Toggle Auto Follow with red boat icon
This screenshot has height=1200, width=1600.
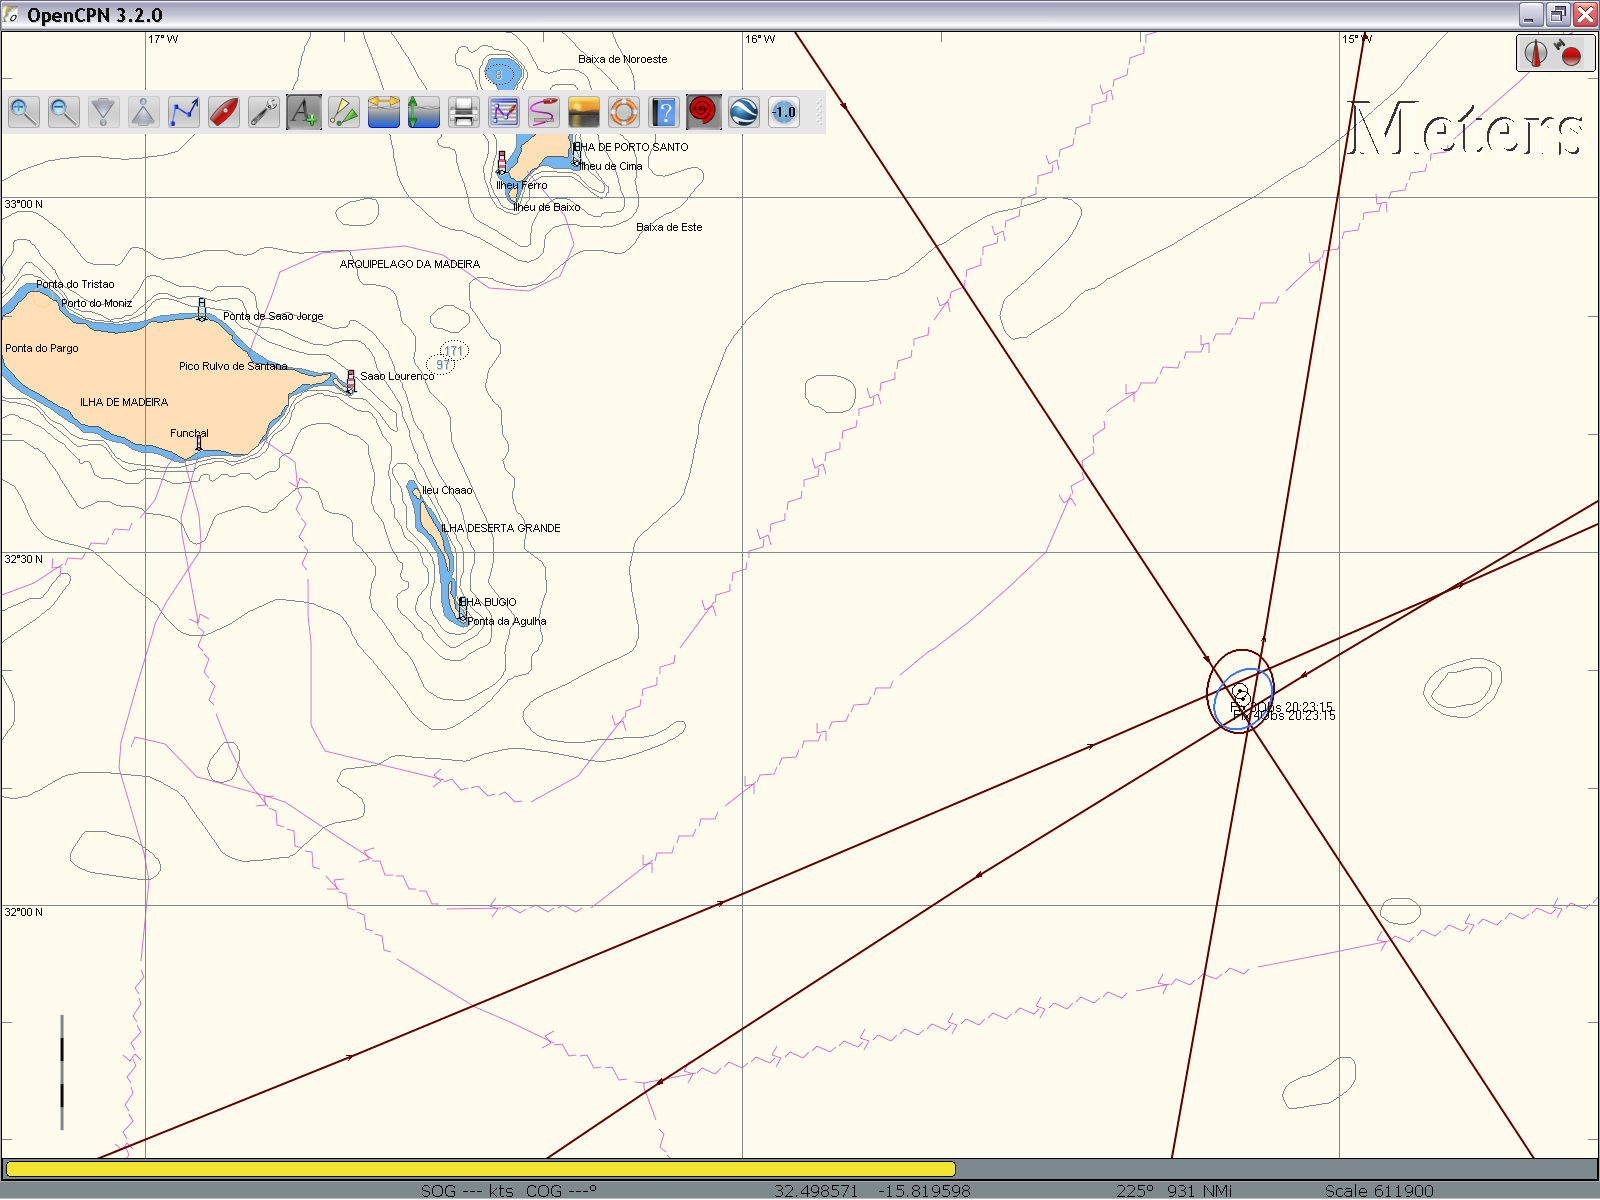224,112
